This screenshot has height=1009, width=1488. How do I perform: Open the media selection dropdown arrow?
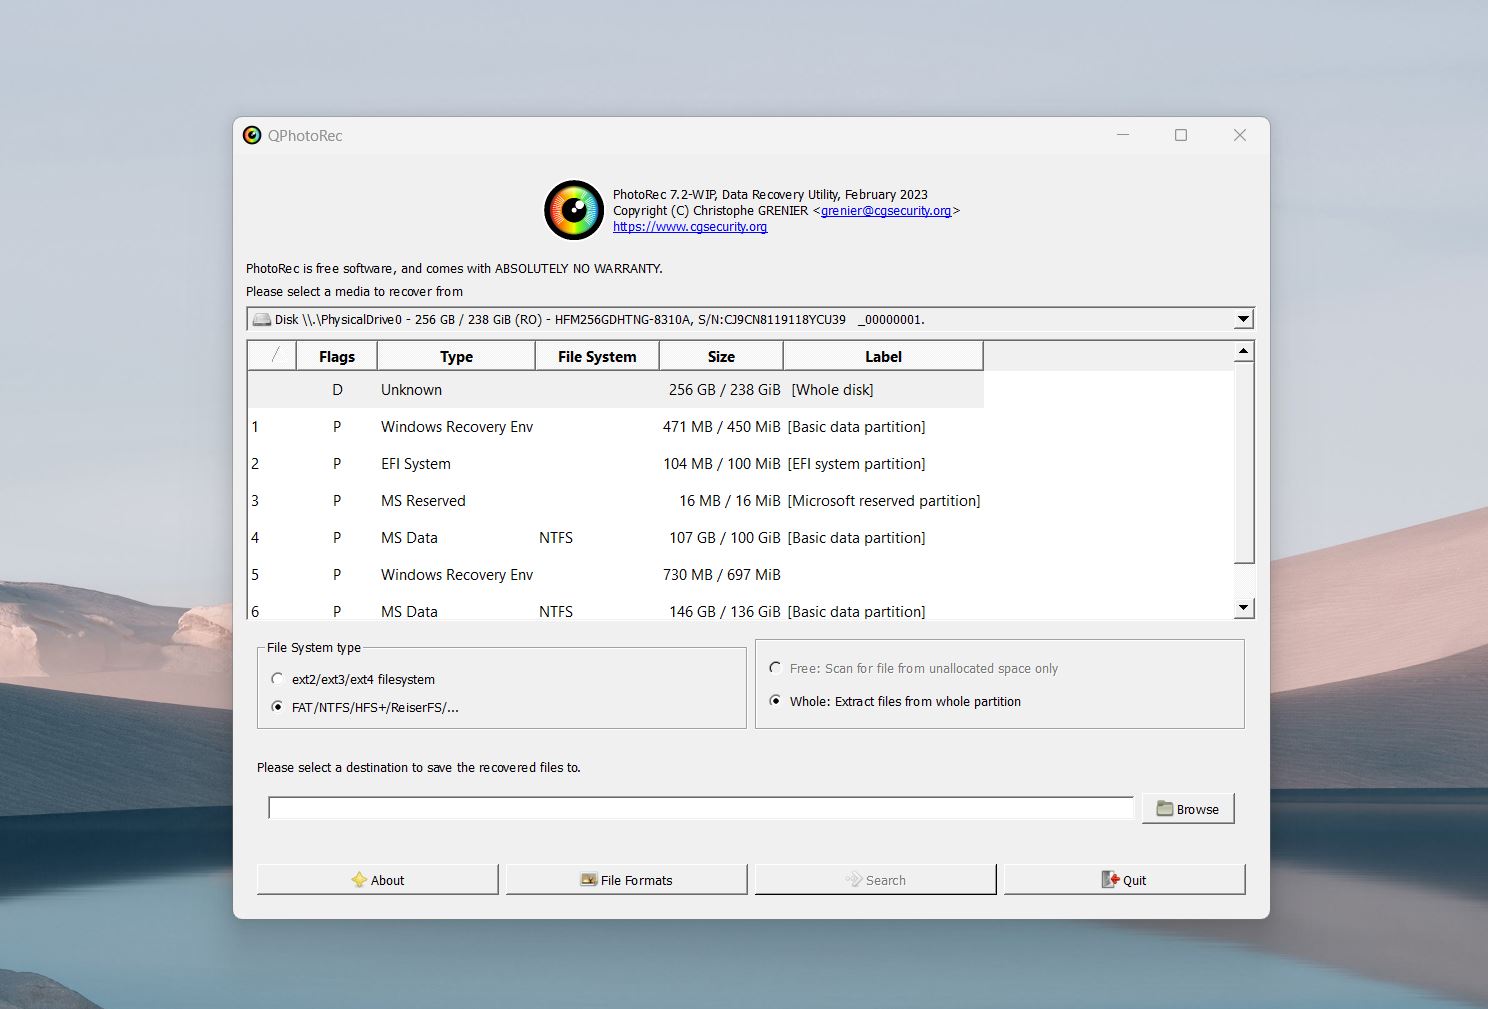pyautogui.click(x=1243, y=319)
